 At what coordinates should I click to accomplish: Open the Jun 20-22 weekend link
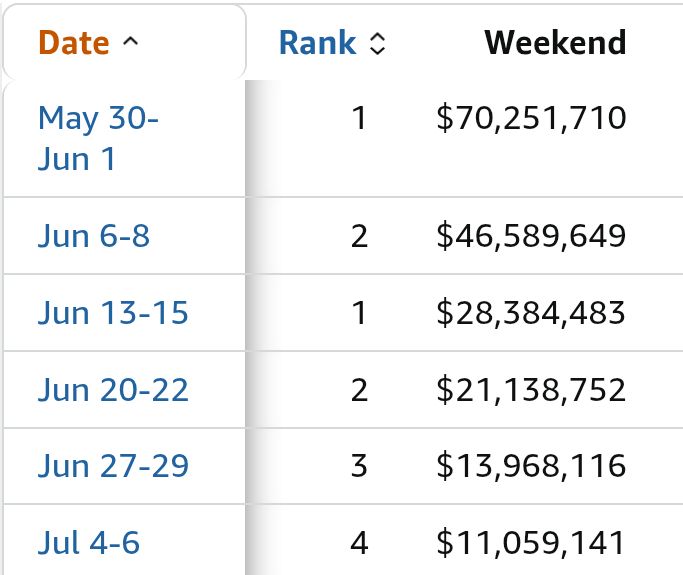point(113,389)
